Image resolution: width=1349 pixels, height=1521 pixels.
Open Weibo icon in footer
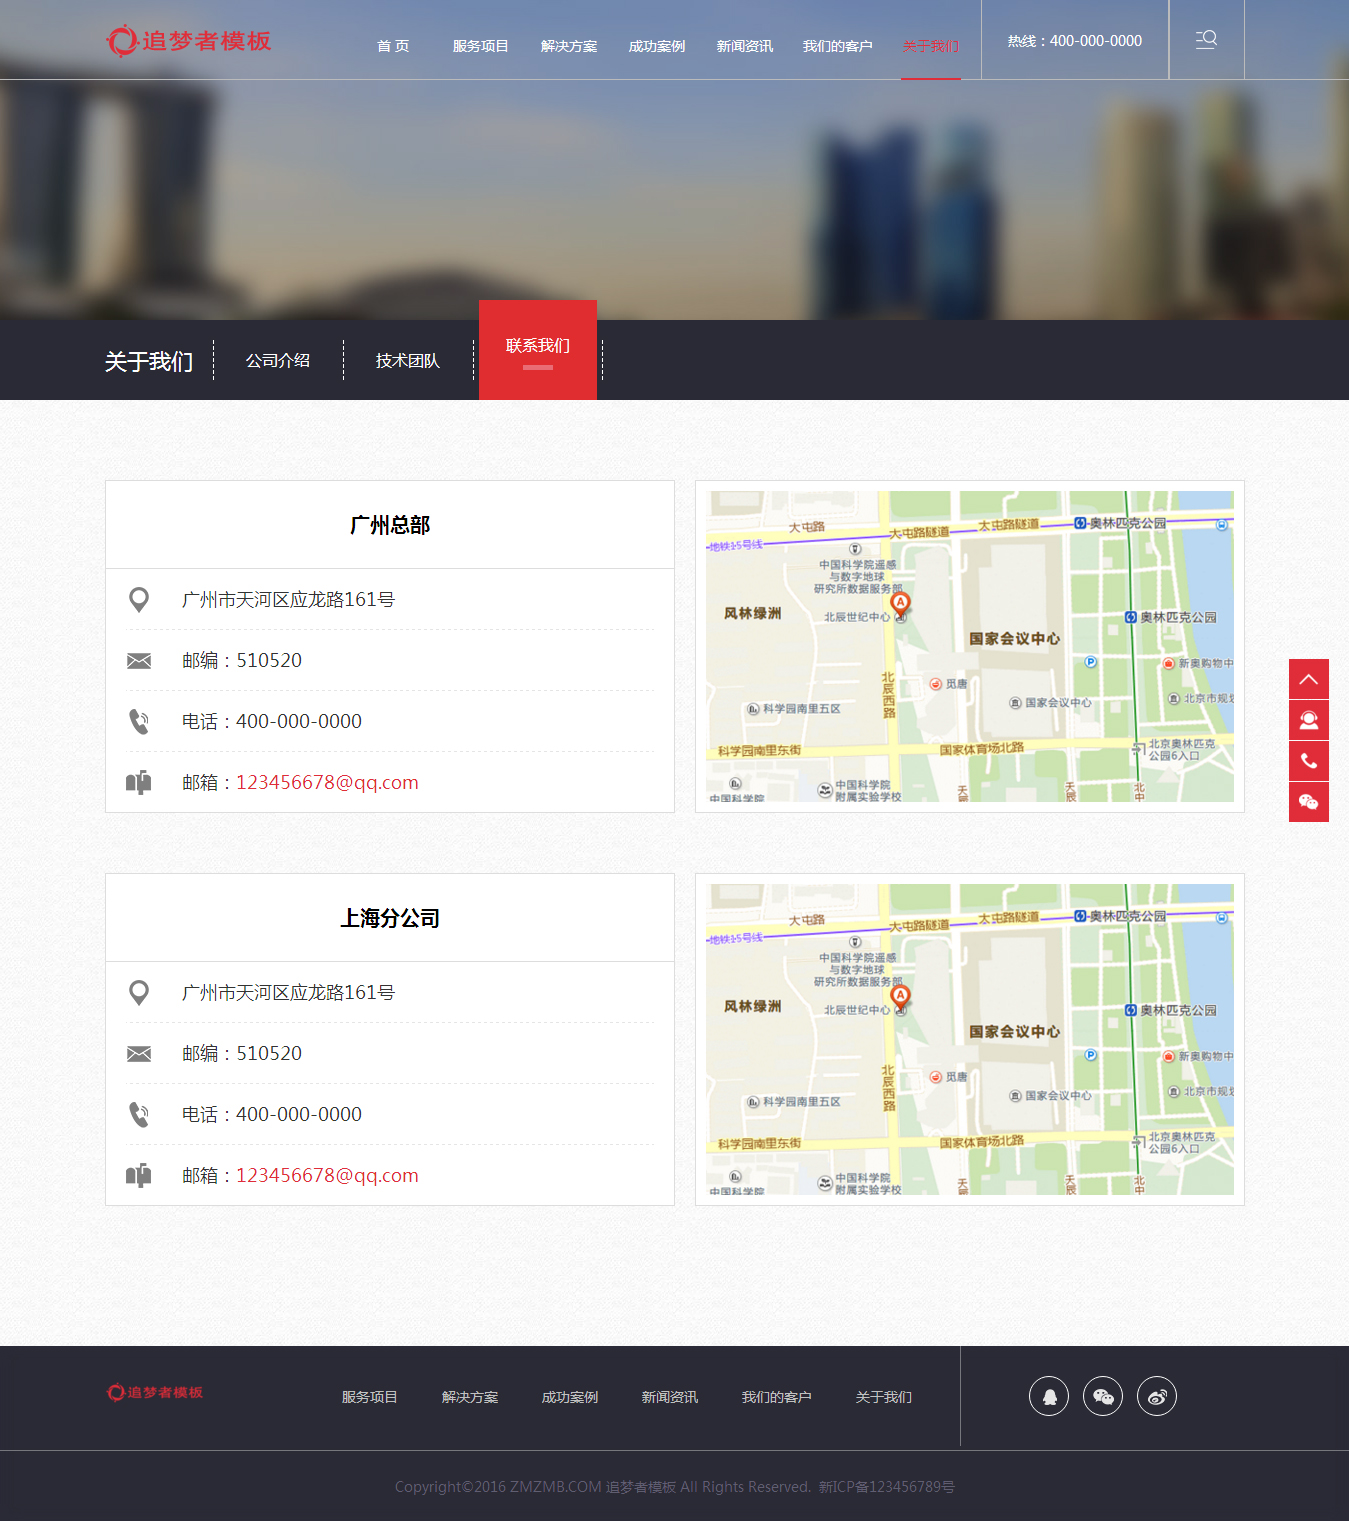pos(1157,1396)
